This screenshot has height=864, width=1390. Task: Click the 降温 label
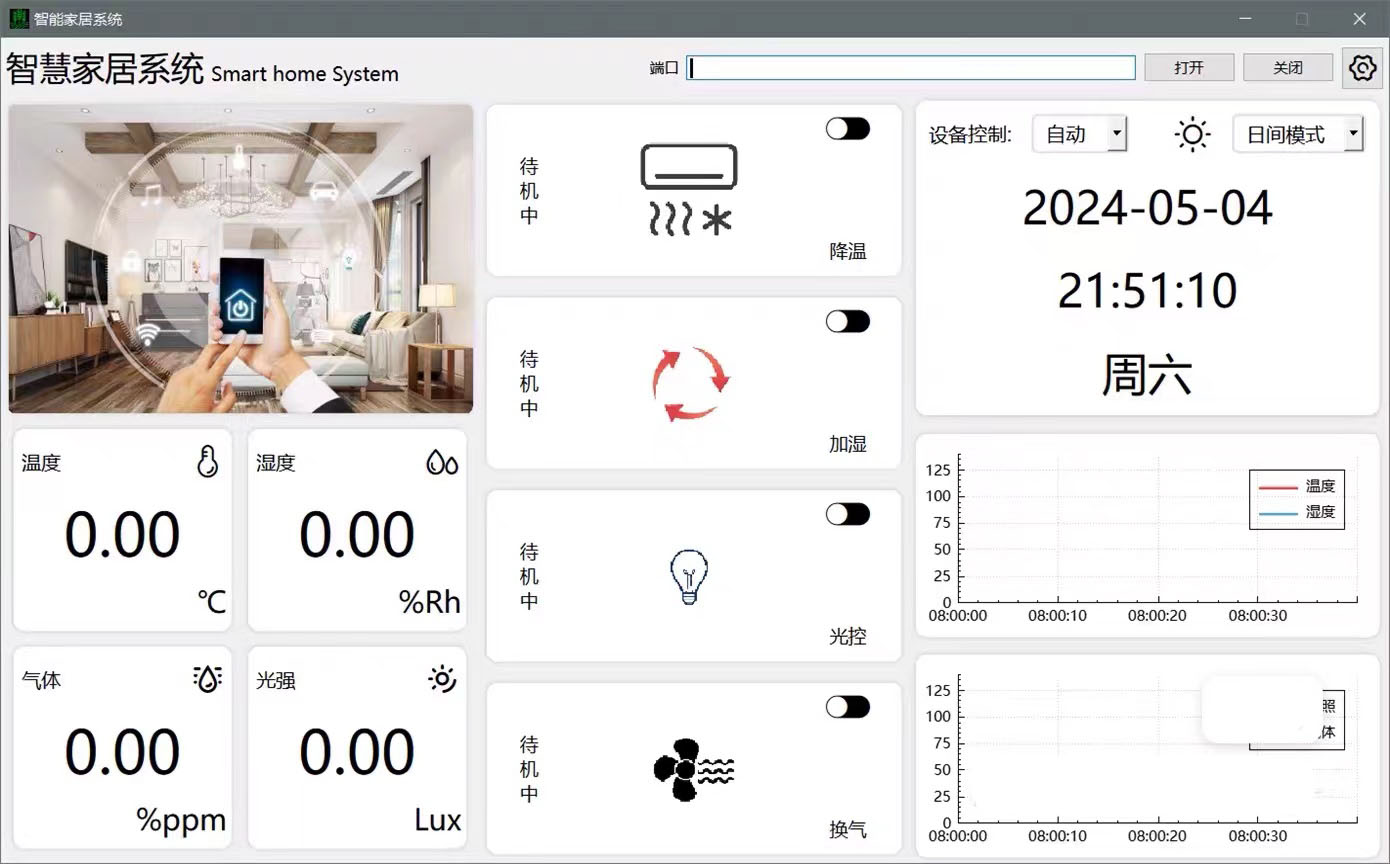coord(848,252)
